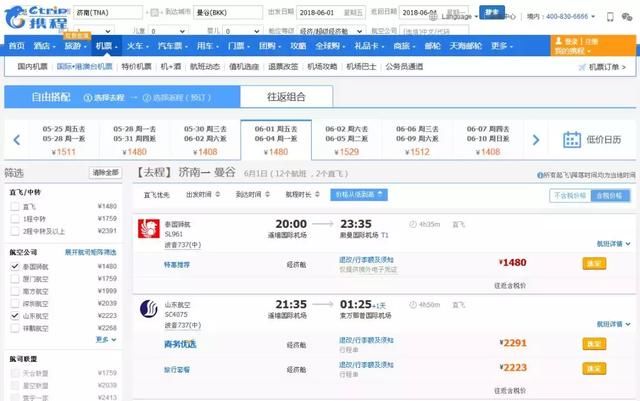Uncheck the 山东航空 airline checkbox
The height and width of the screenshot is (401, 640).
click(x=15, y=315)
